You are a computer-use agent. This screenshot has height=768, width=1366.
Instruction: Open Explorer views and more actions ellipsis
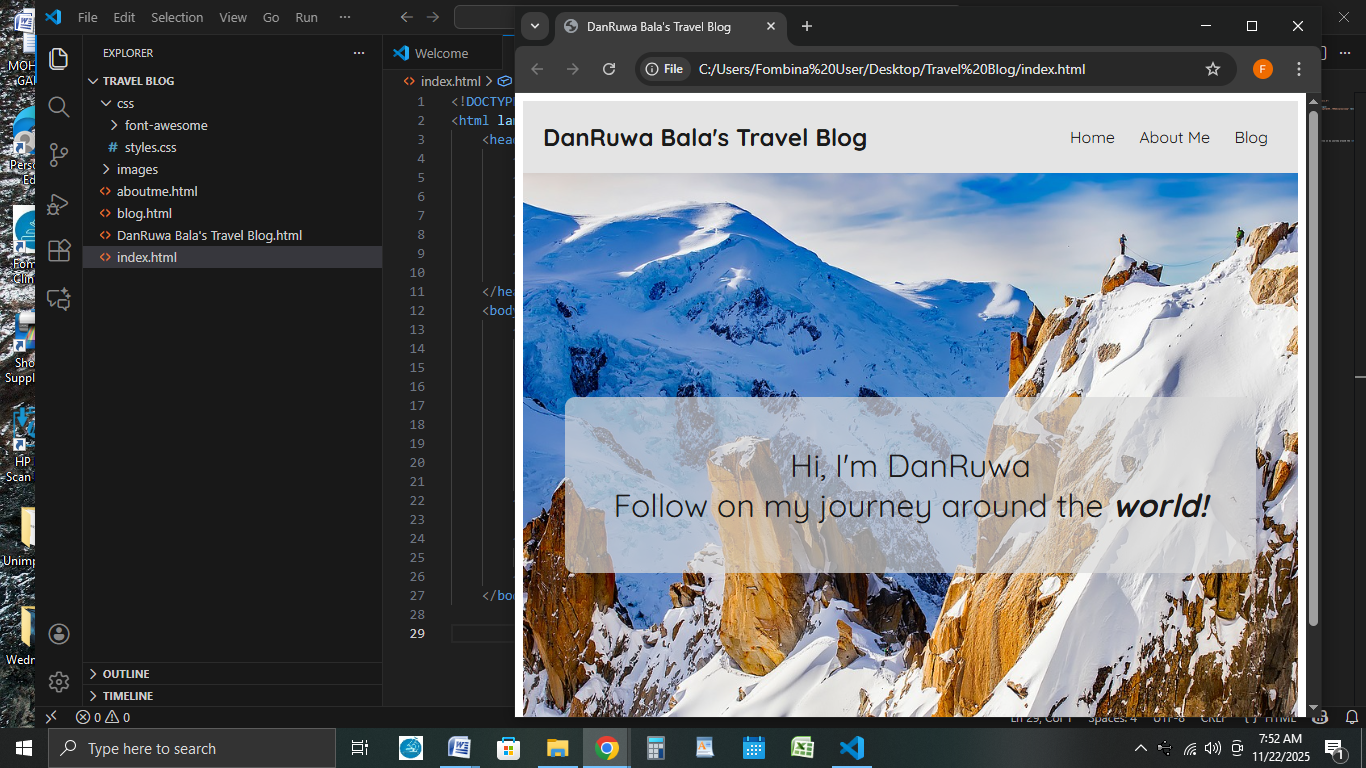(359, 53)
